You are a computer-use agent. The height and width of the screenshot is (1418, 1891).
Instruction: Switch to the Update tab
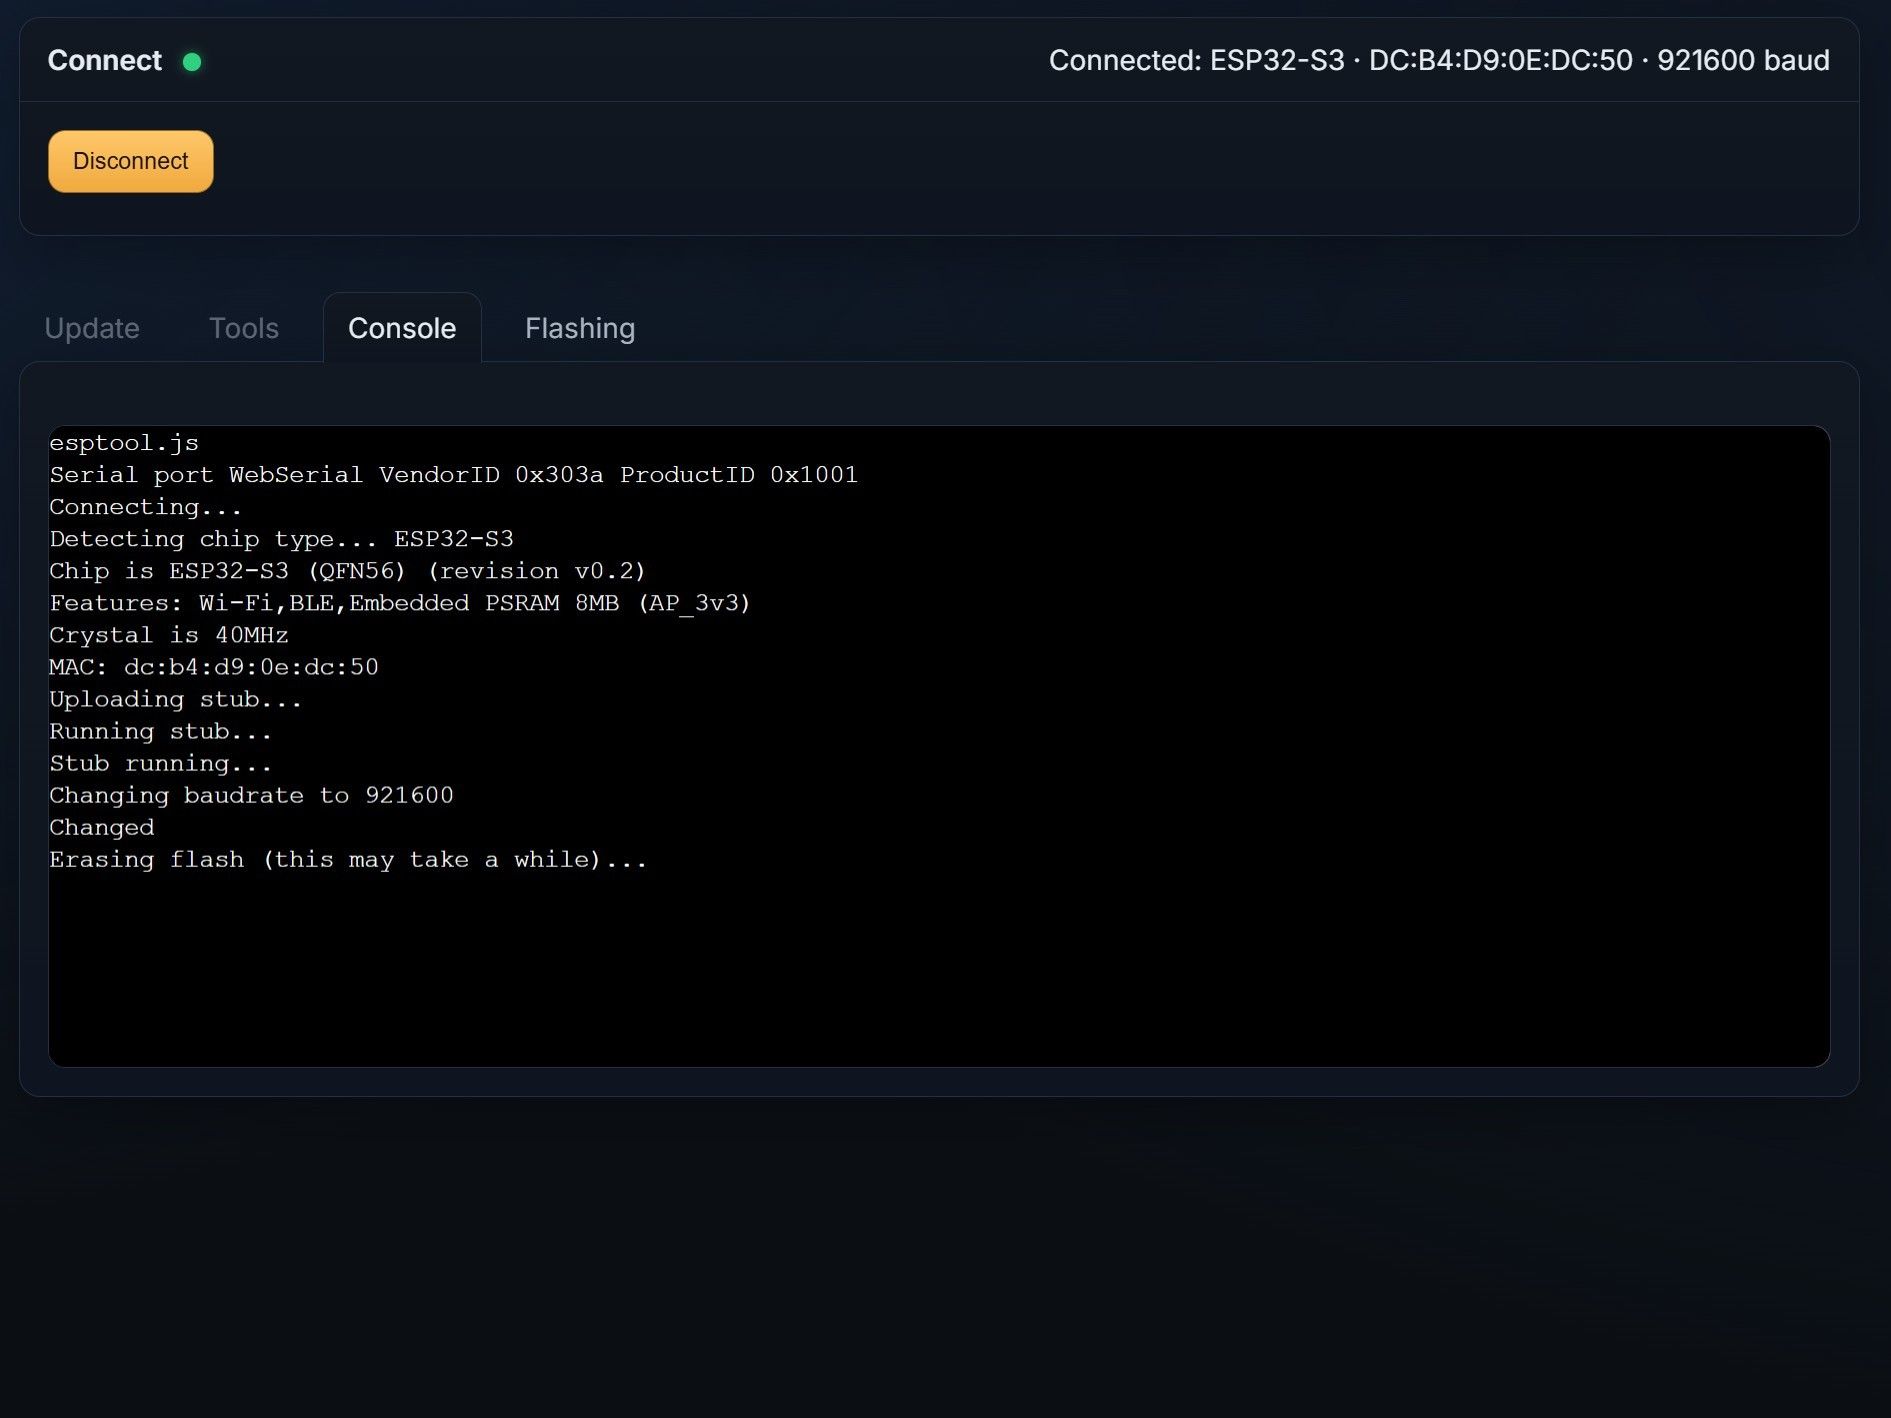(91, 328)
